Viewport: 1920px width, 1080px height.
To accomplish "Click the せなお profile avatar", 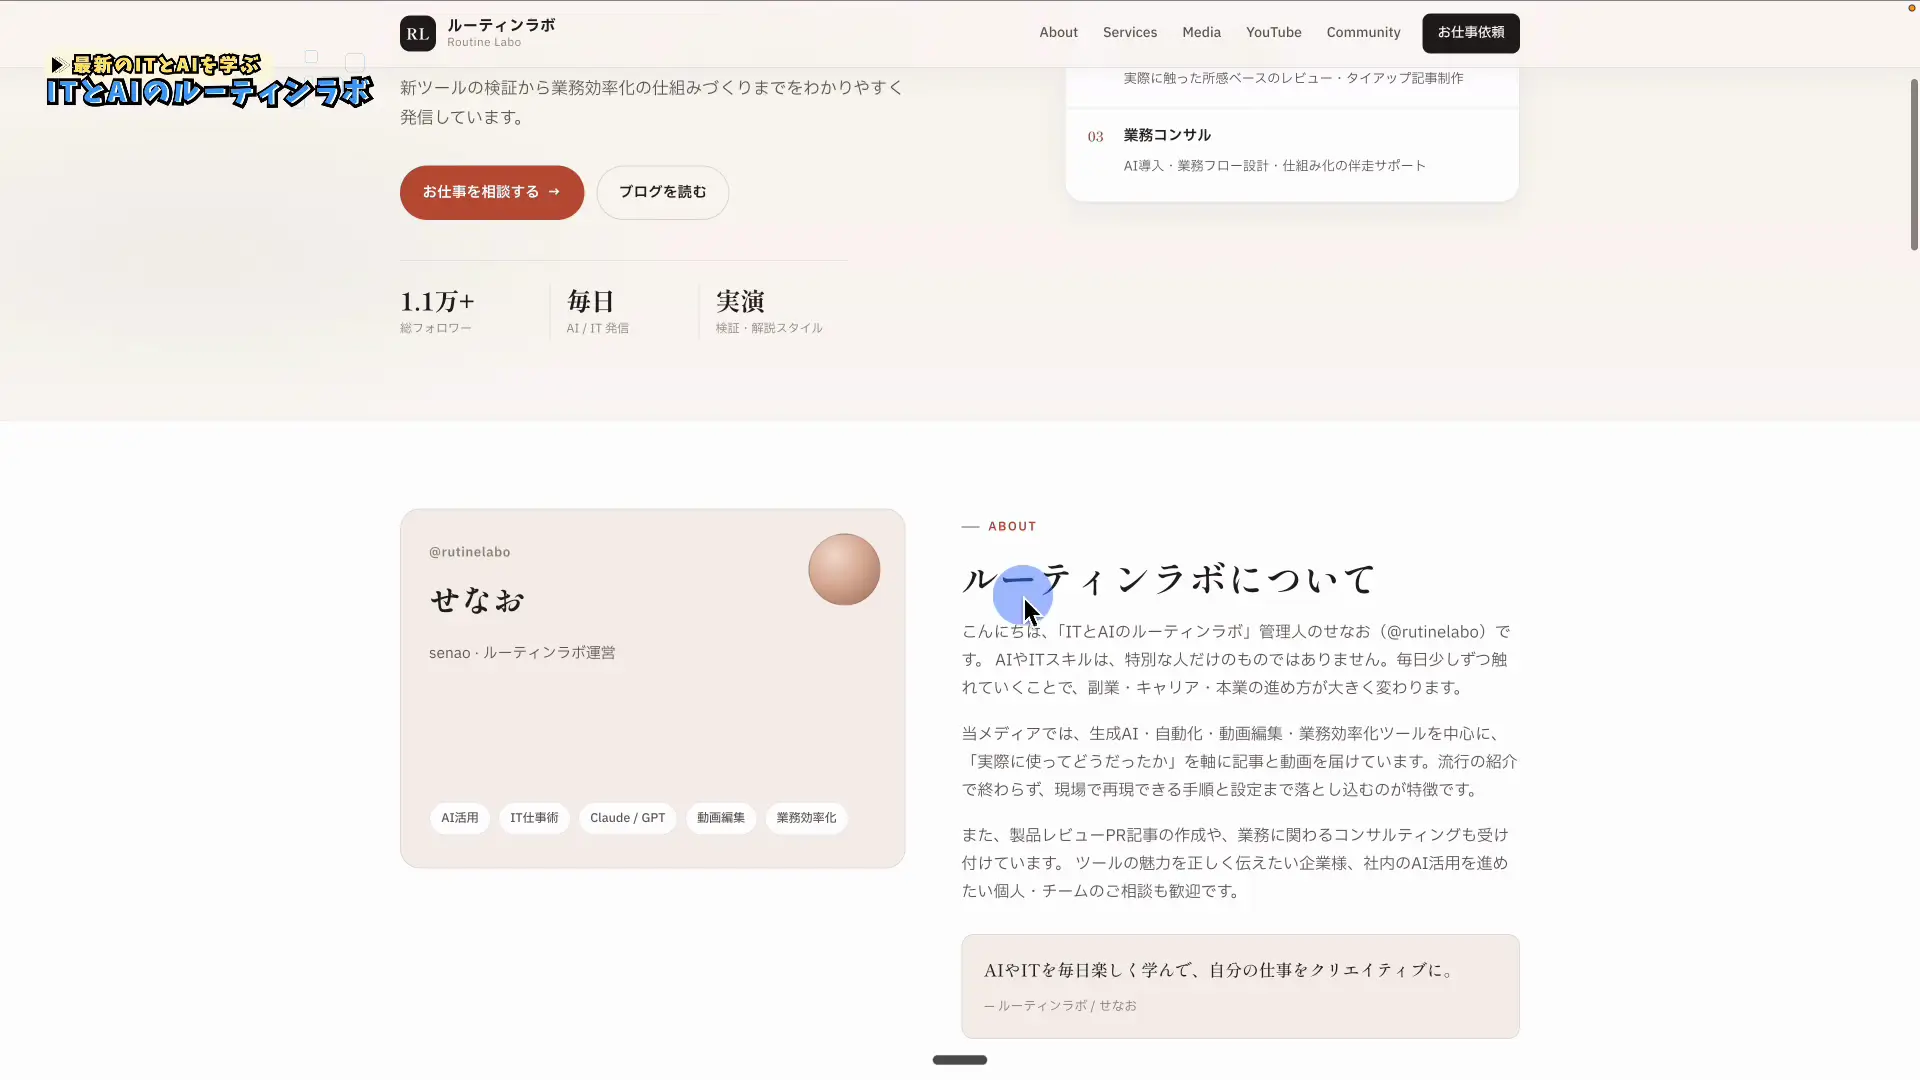I will 844,569.
